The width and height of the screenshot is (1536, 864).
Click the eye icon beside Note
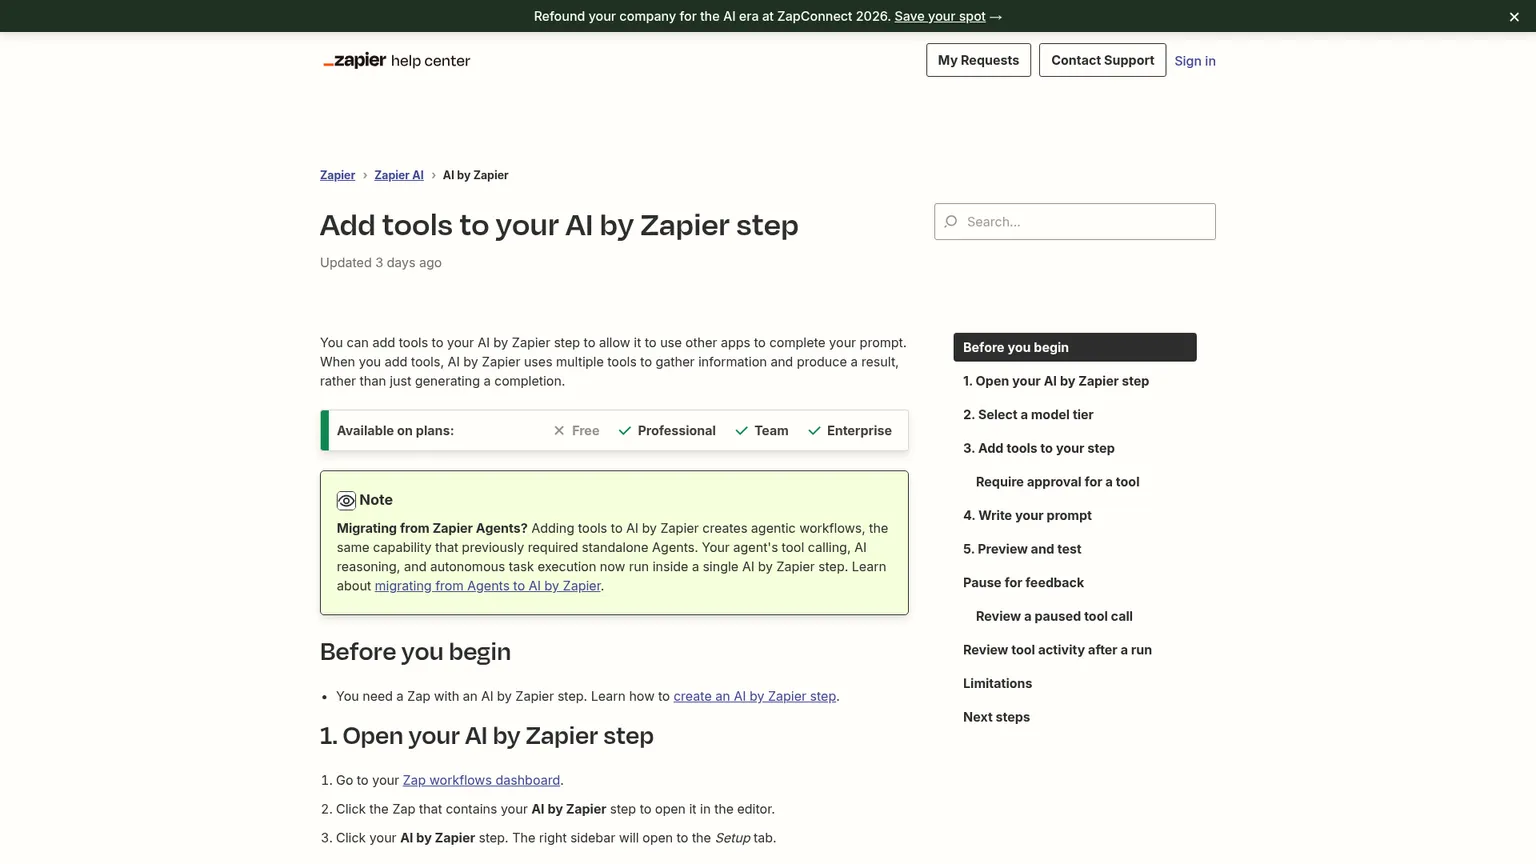point(346,501)
